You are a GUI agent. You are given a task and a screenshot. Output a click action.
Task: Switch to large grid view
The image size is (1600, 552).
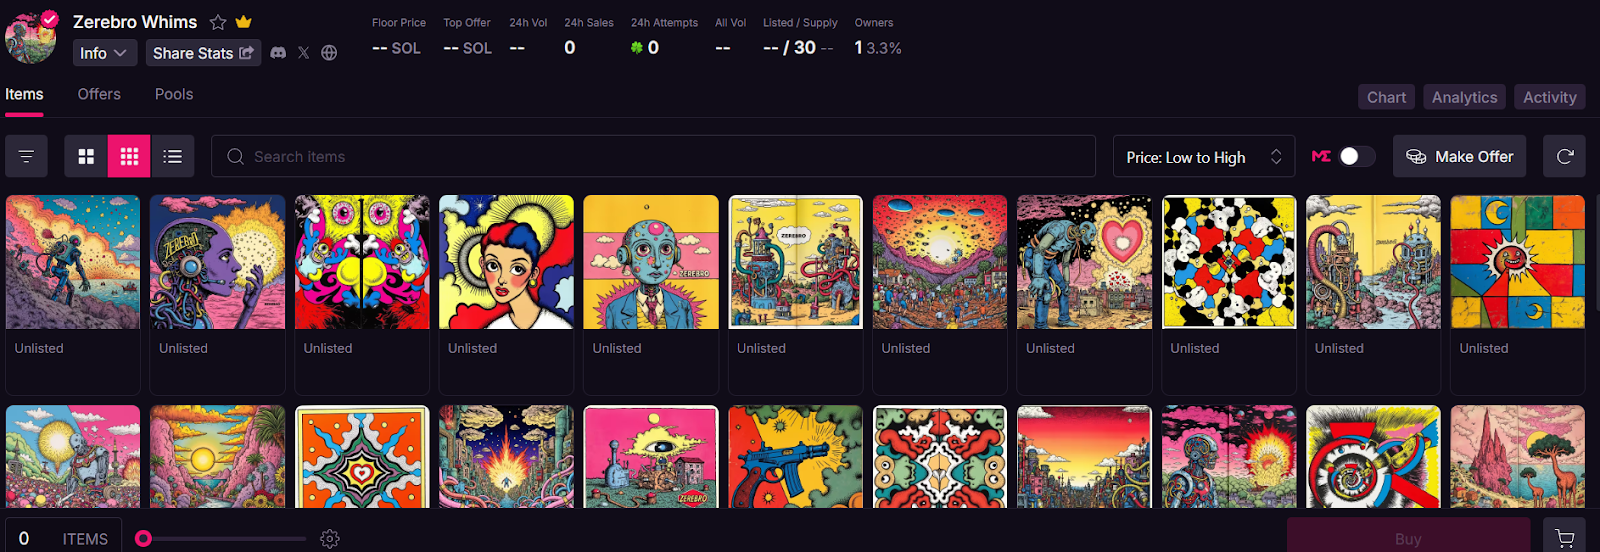[x=86, y=156]
